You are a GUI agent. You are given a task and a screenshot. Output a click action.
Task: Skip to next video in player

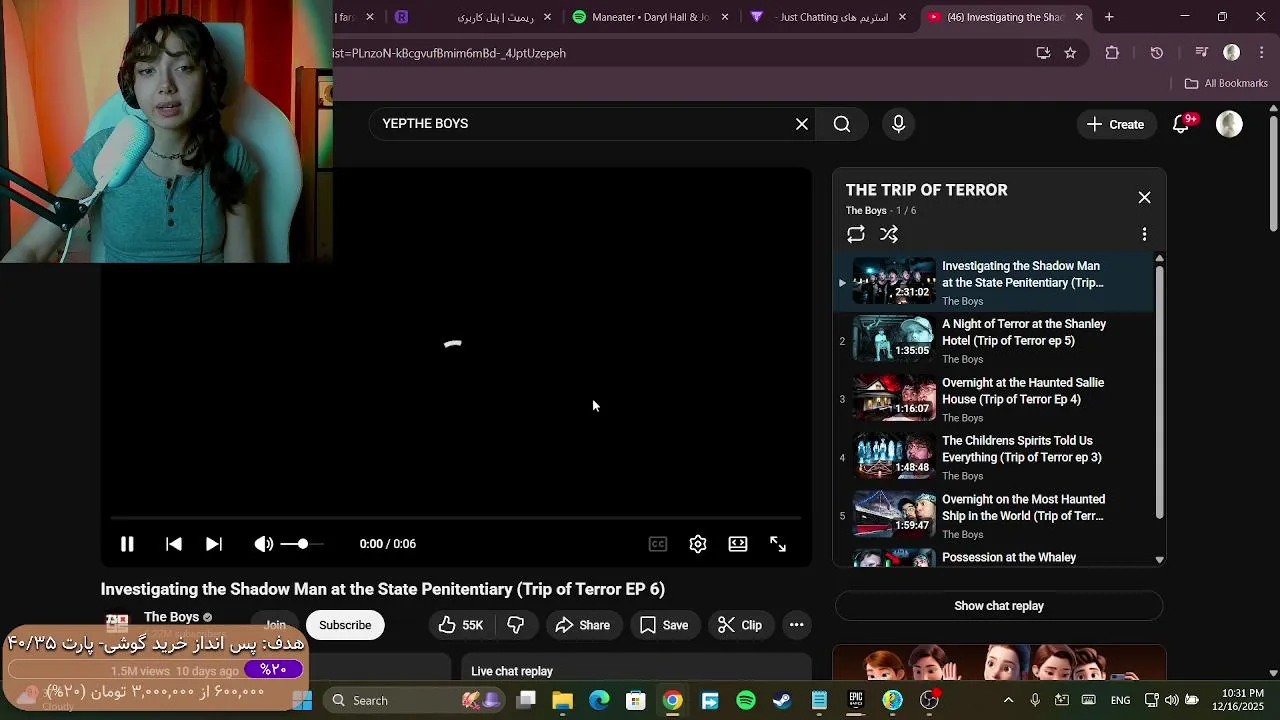click(213, 544)
